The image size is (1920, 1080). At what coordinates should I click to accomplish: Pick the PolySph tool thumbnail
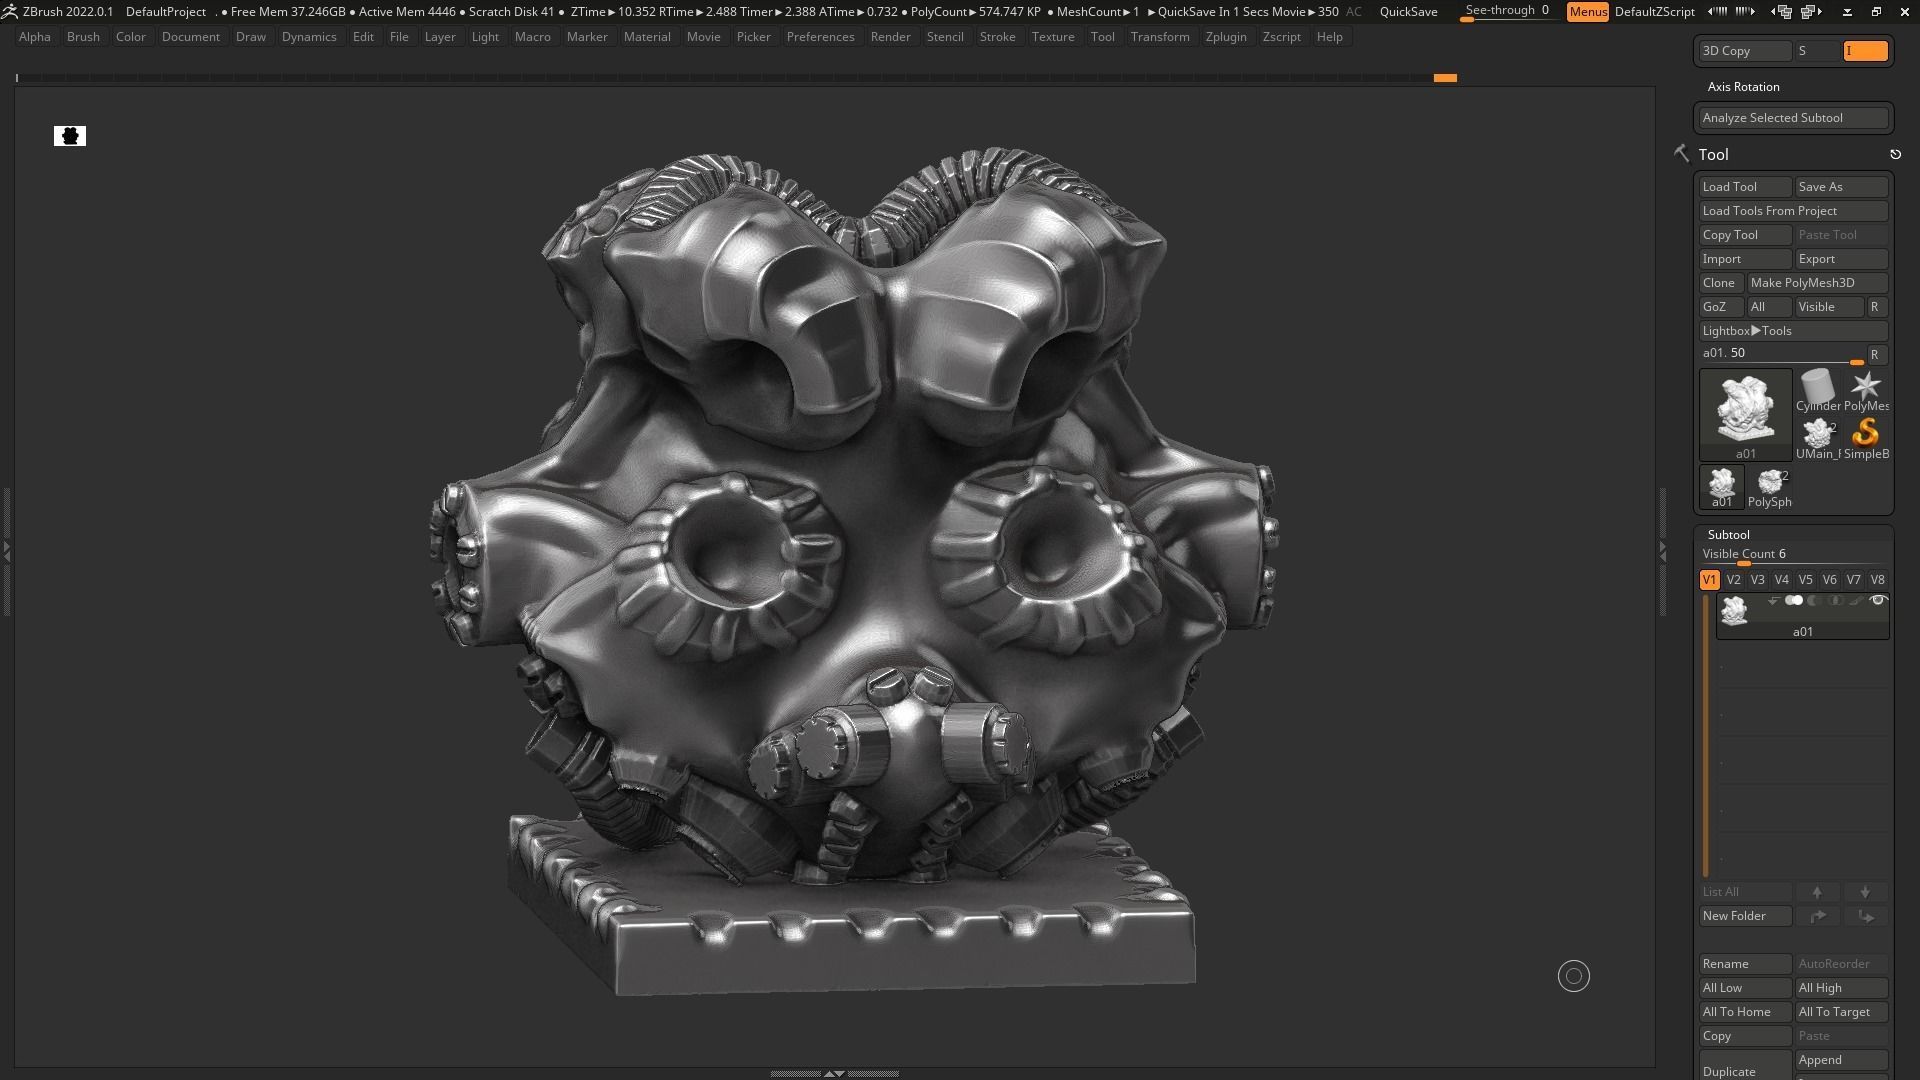click(1769, 487)
